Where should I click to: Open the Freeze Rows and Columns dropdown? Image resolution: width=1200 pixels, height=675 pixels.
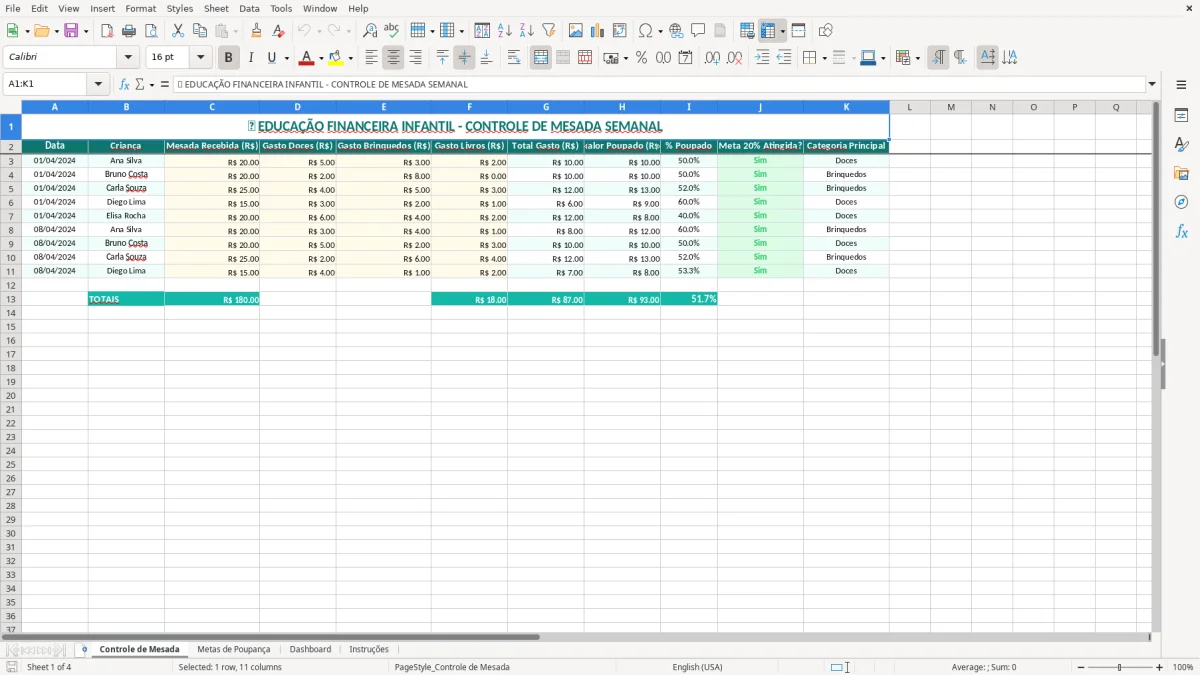(783, 31)
